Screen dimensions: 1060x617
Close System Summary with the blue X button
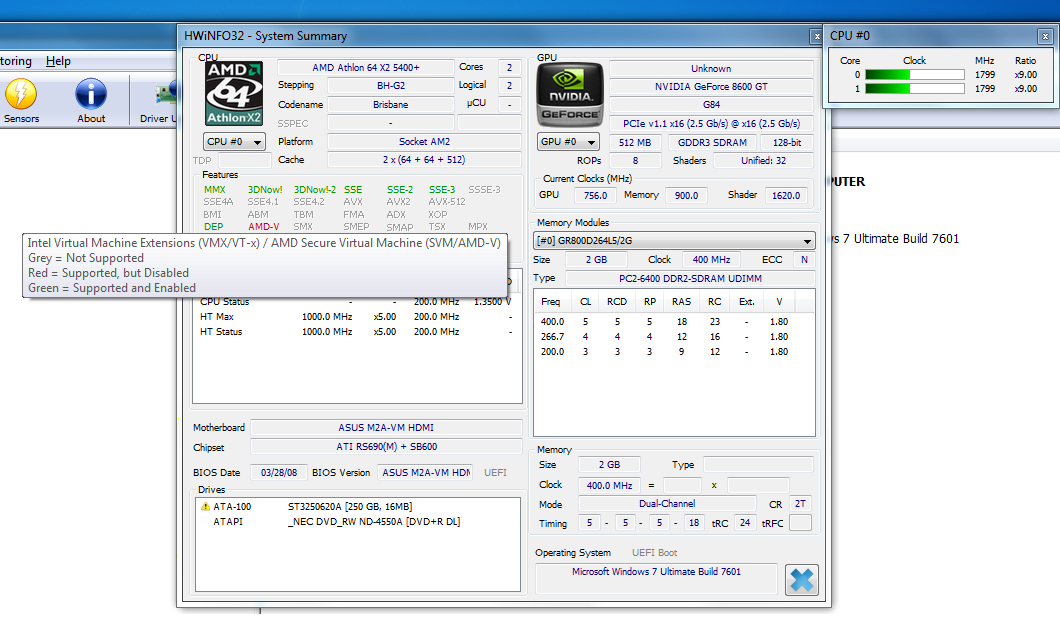coord(802,580)
